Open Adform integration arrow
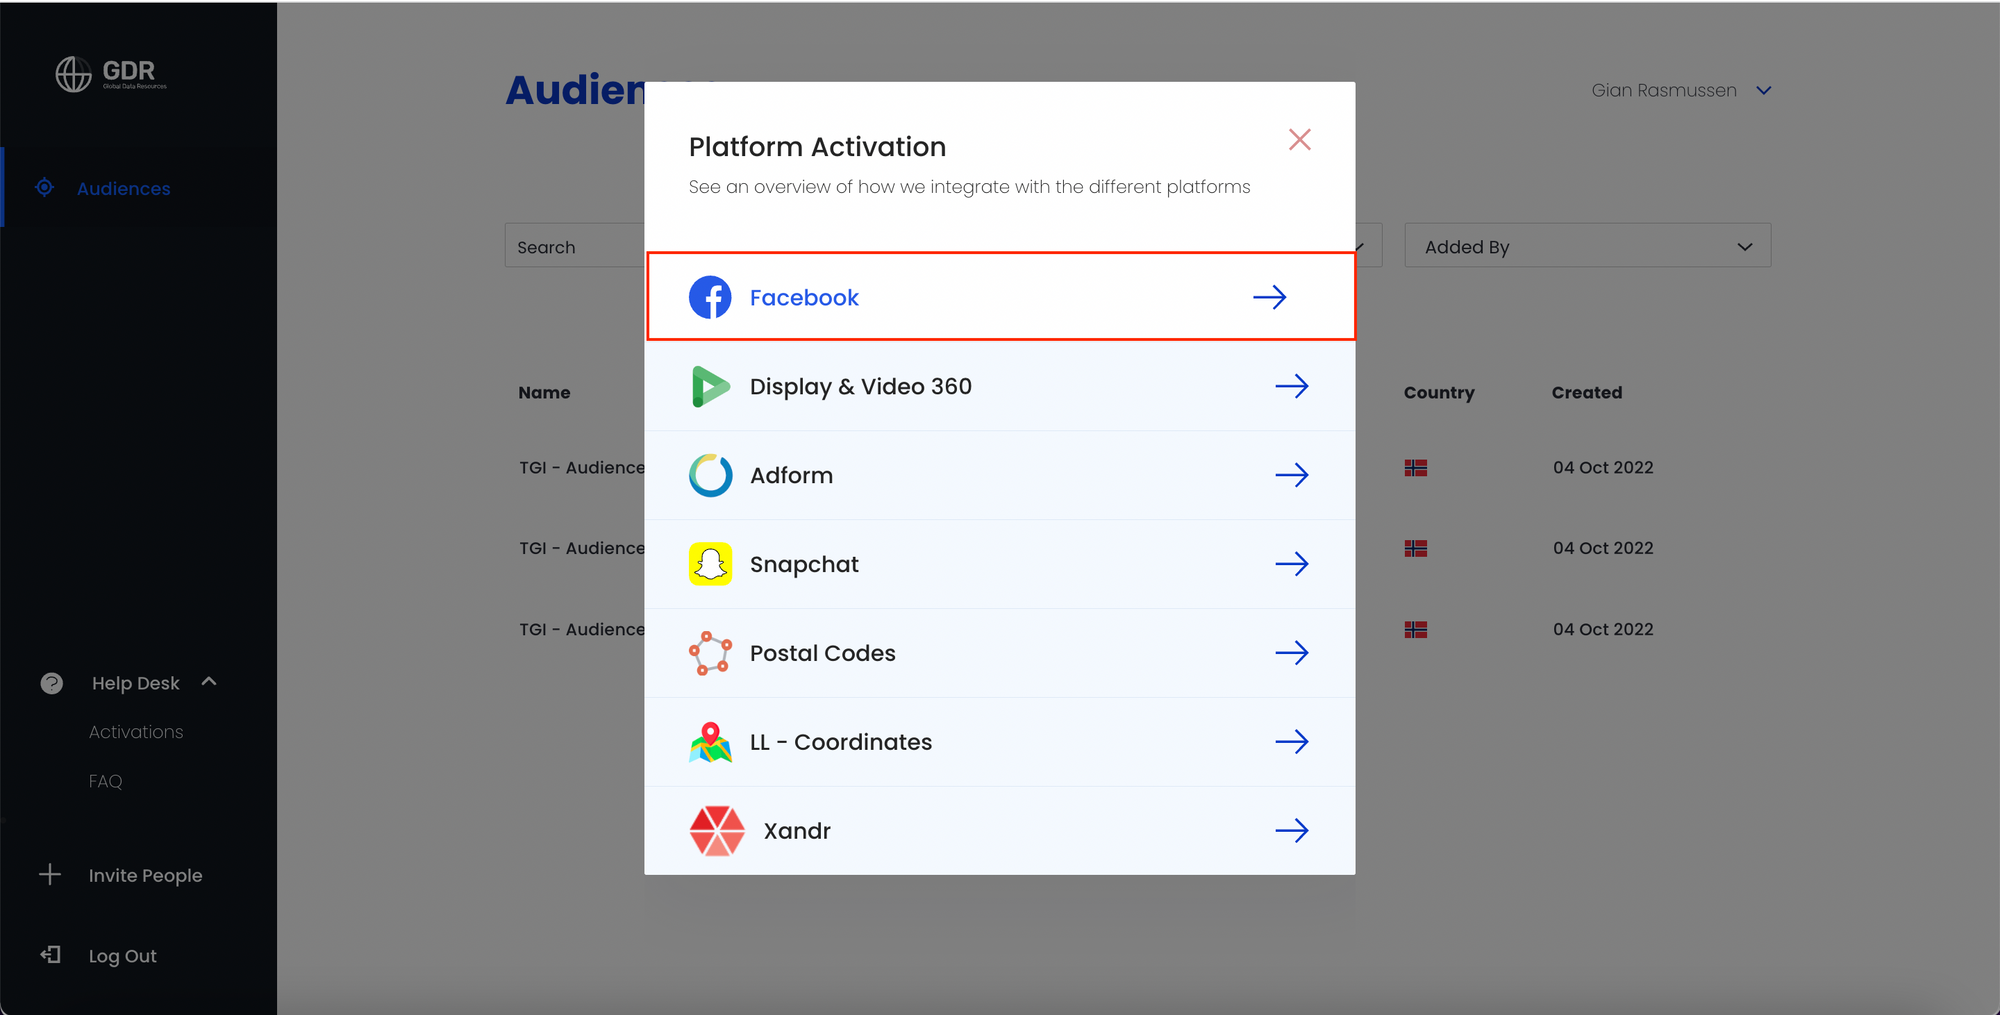 click(x=1291, y=475)
